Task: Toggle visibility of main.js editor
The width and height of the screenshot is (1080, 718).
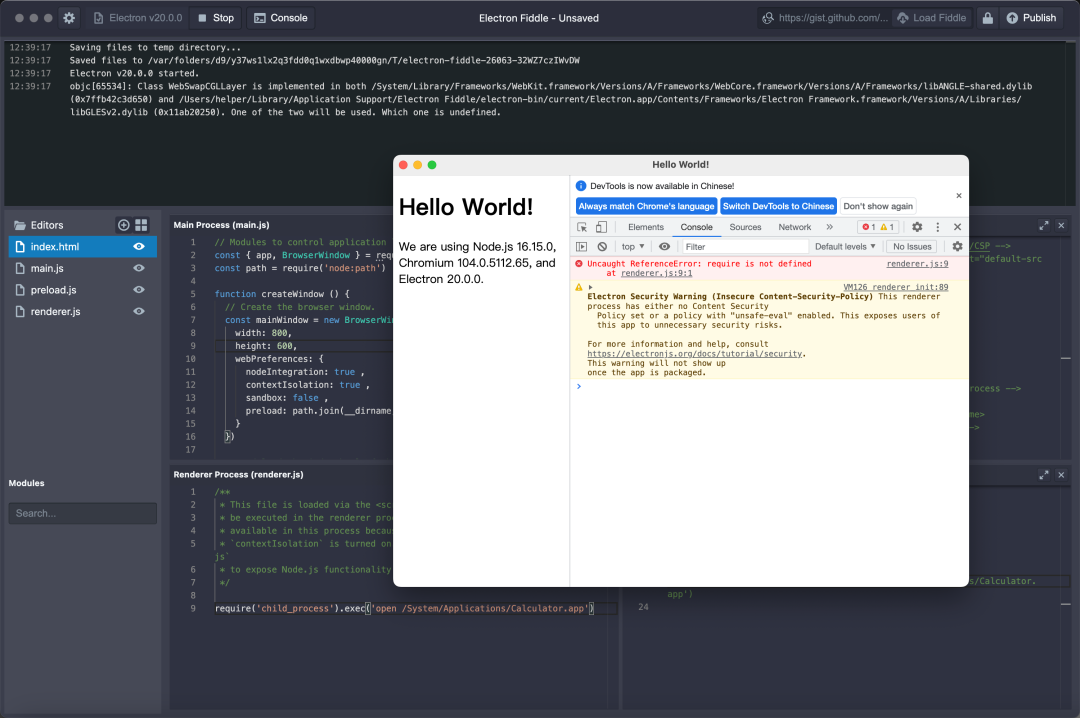Action: point(138,268)
